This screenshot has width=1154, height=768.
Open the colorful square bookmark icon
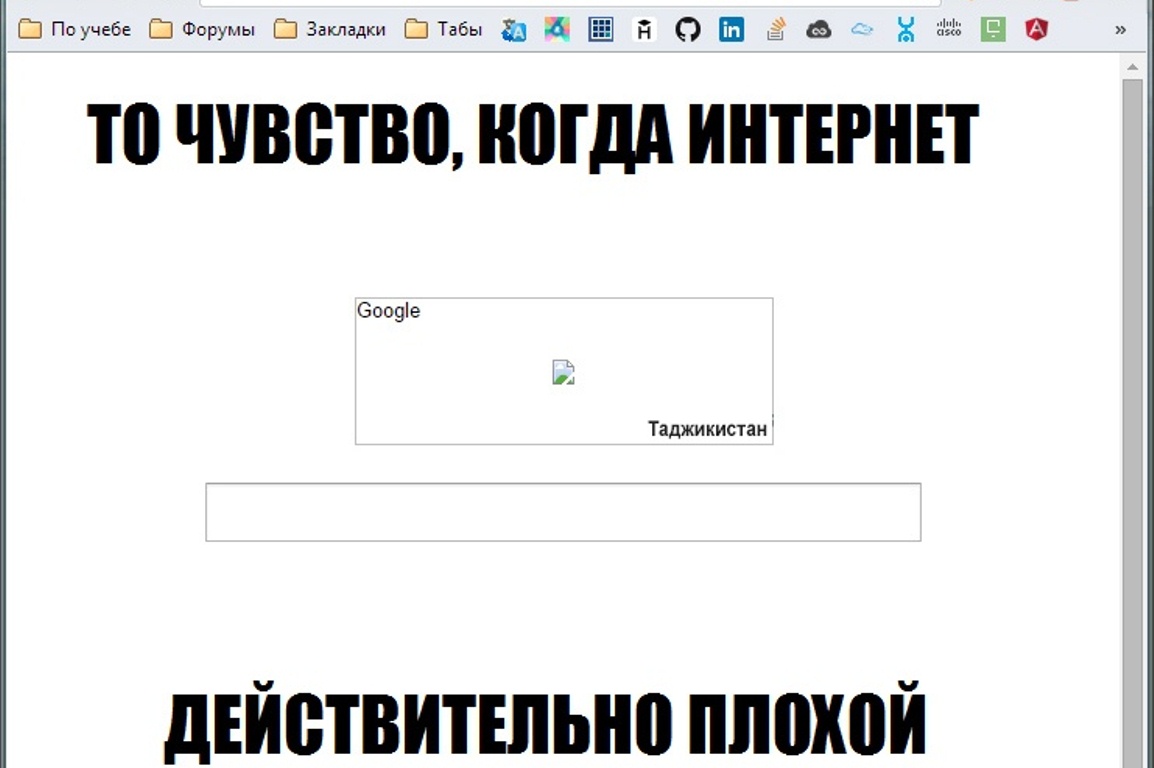tap(557, 30)
